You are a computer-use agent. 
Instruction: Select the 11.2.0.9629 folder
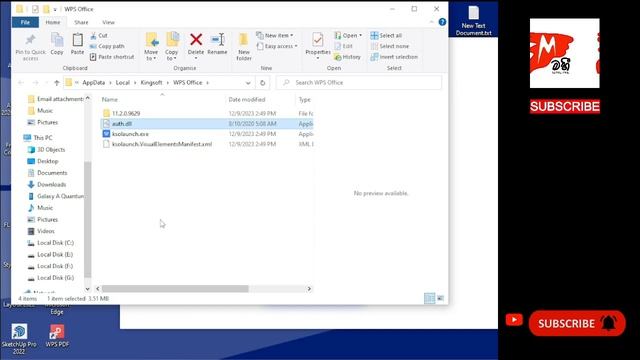pyautogui.click(x=126, y=113)
